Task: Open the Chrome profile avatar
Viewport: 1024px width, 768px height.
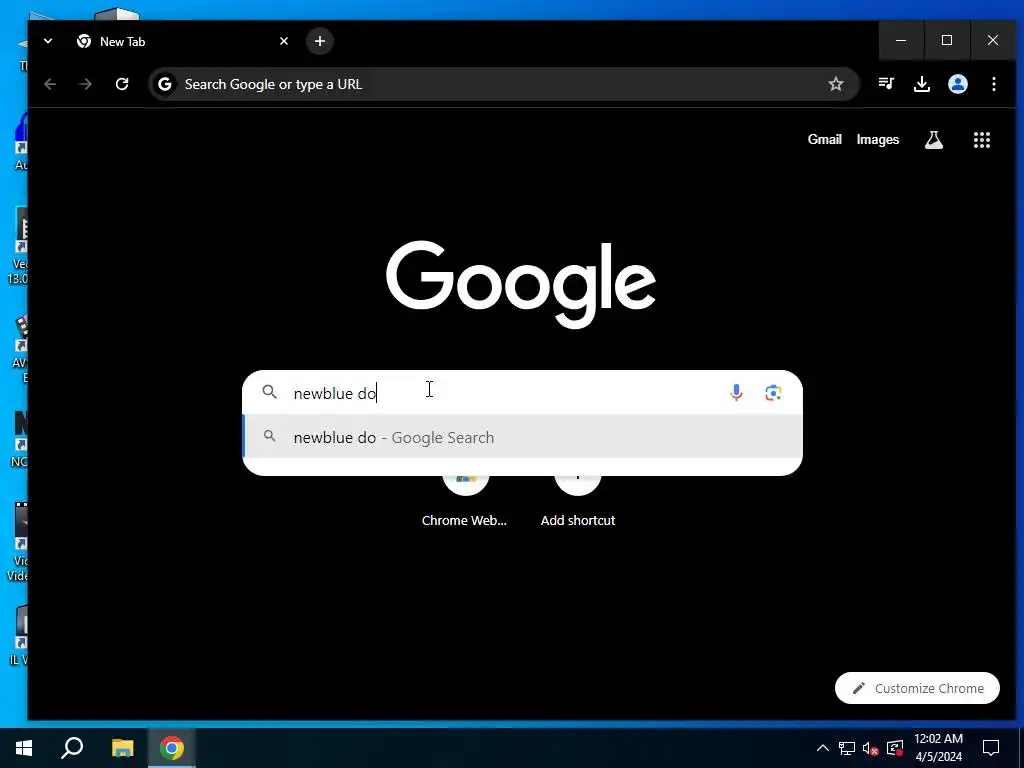Action: point(957,84)
